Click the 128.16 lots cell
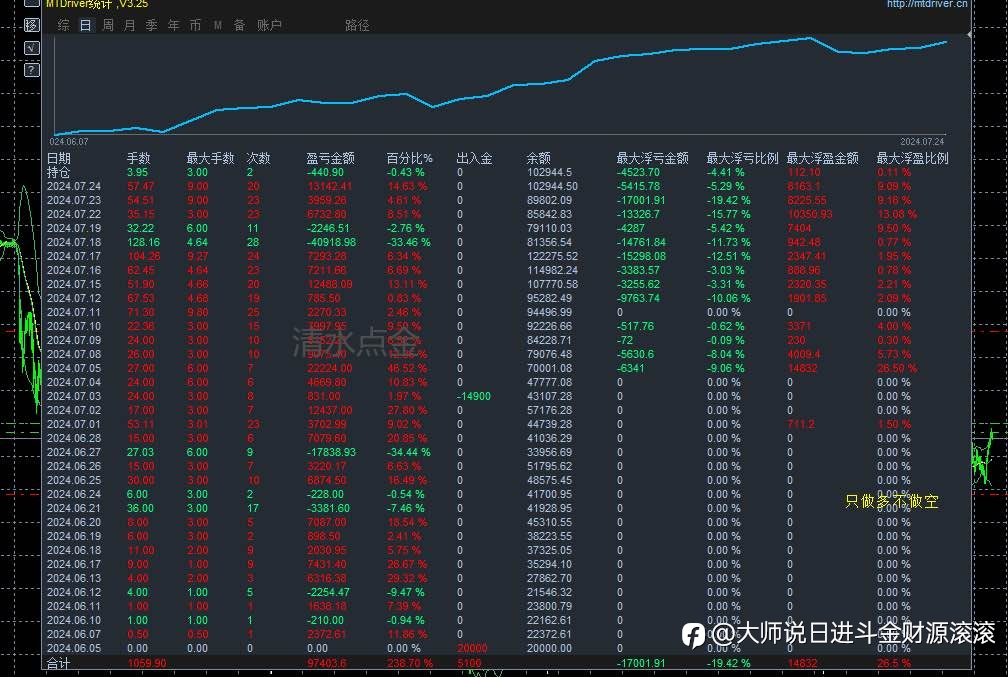 coord(143,242)
